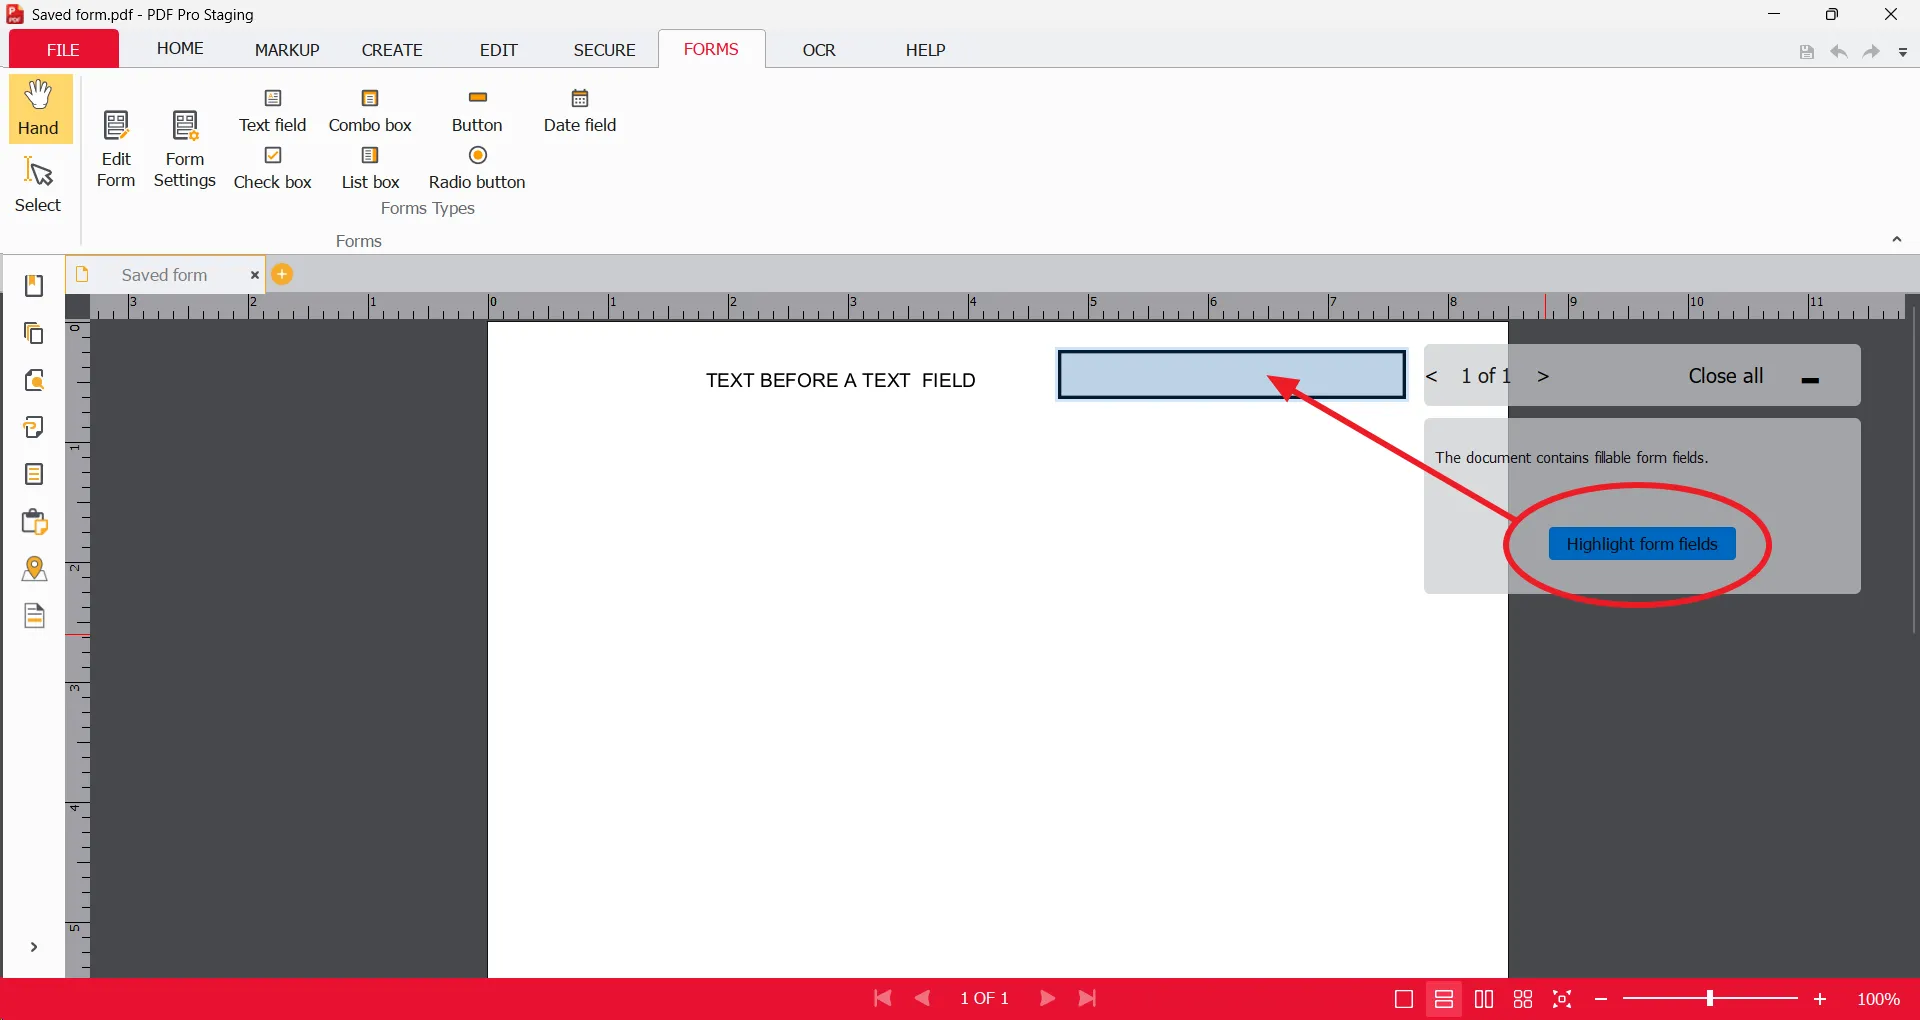Insert a Combo box field
This screenshot has height=1020, width=1920.
(370, 111)
